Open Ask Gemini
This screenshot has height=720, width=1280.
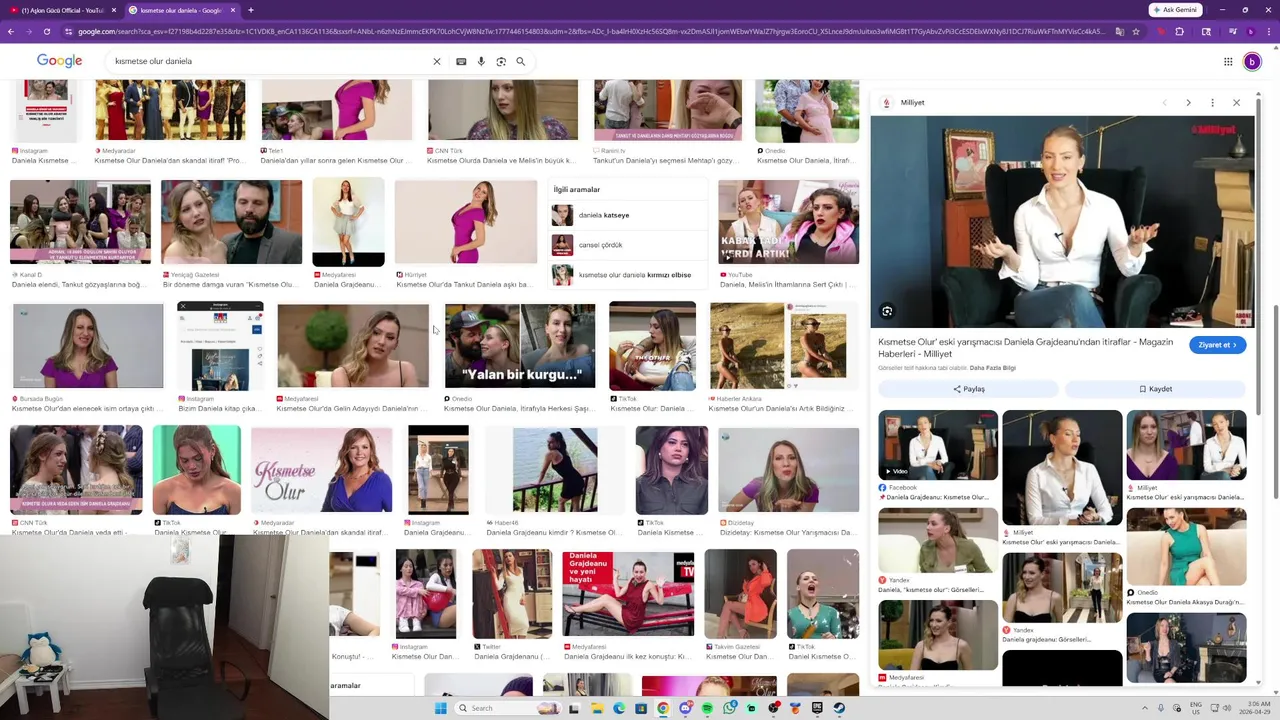tap(1175, 10)
